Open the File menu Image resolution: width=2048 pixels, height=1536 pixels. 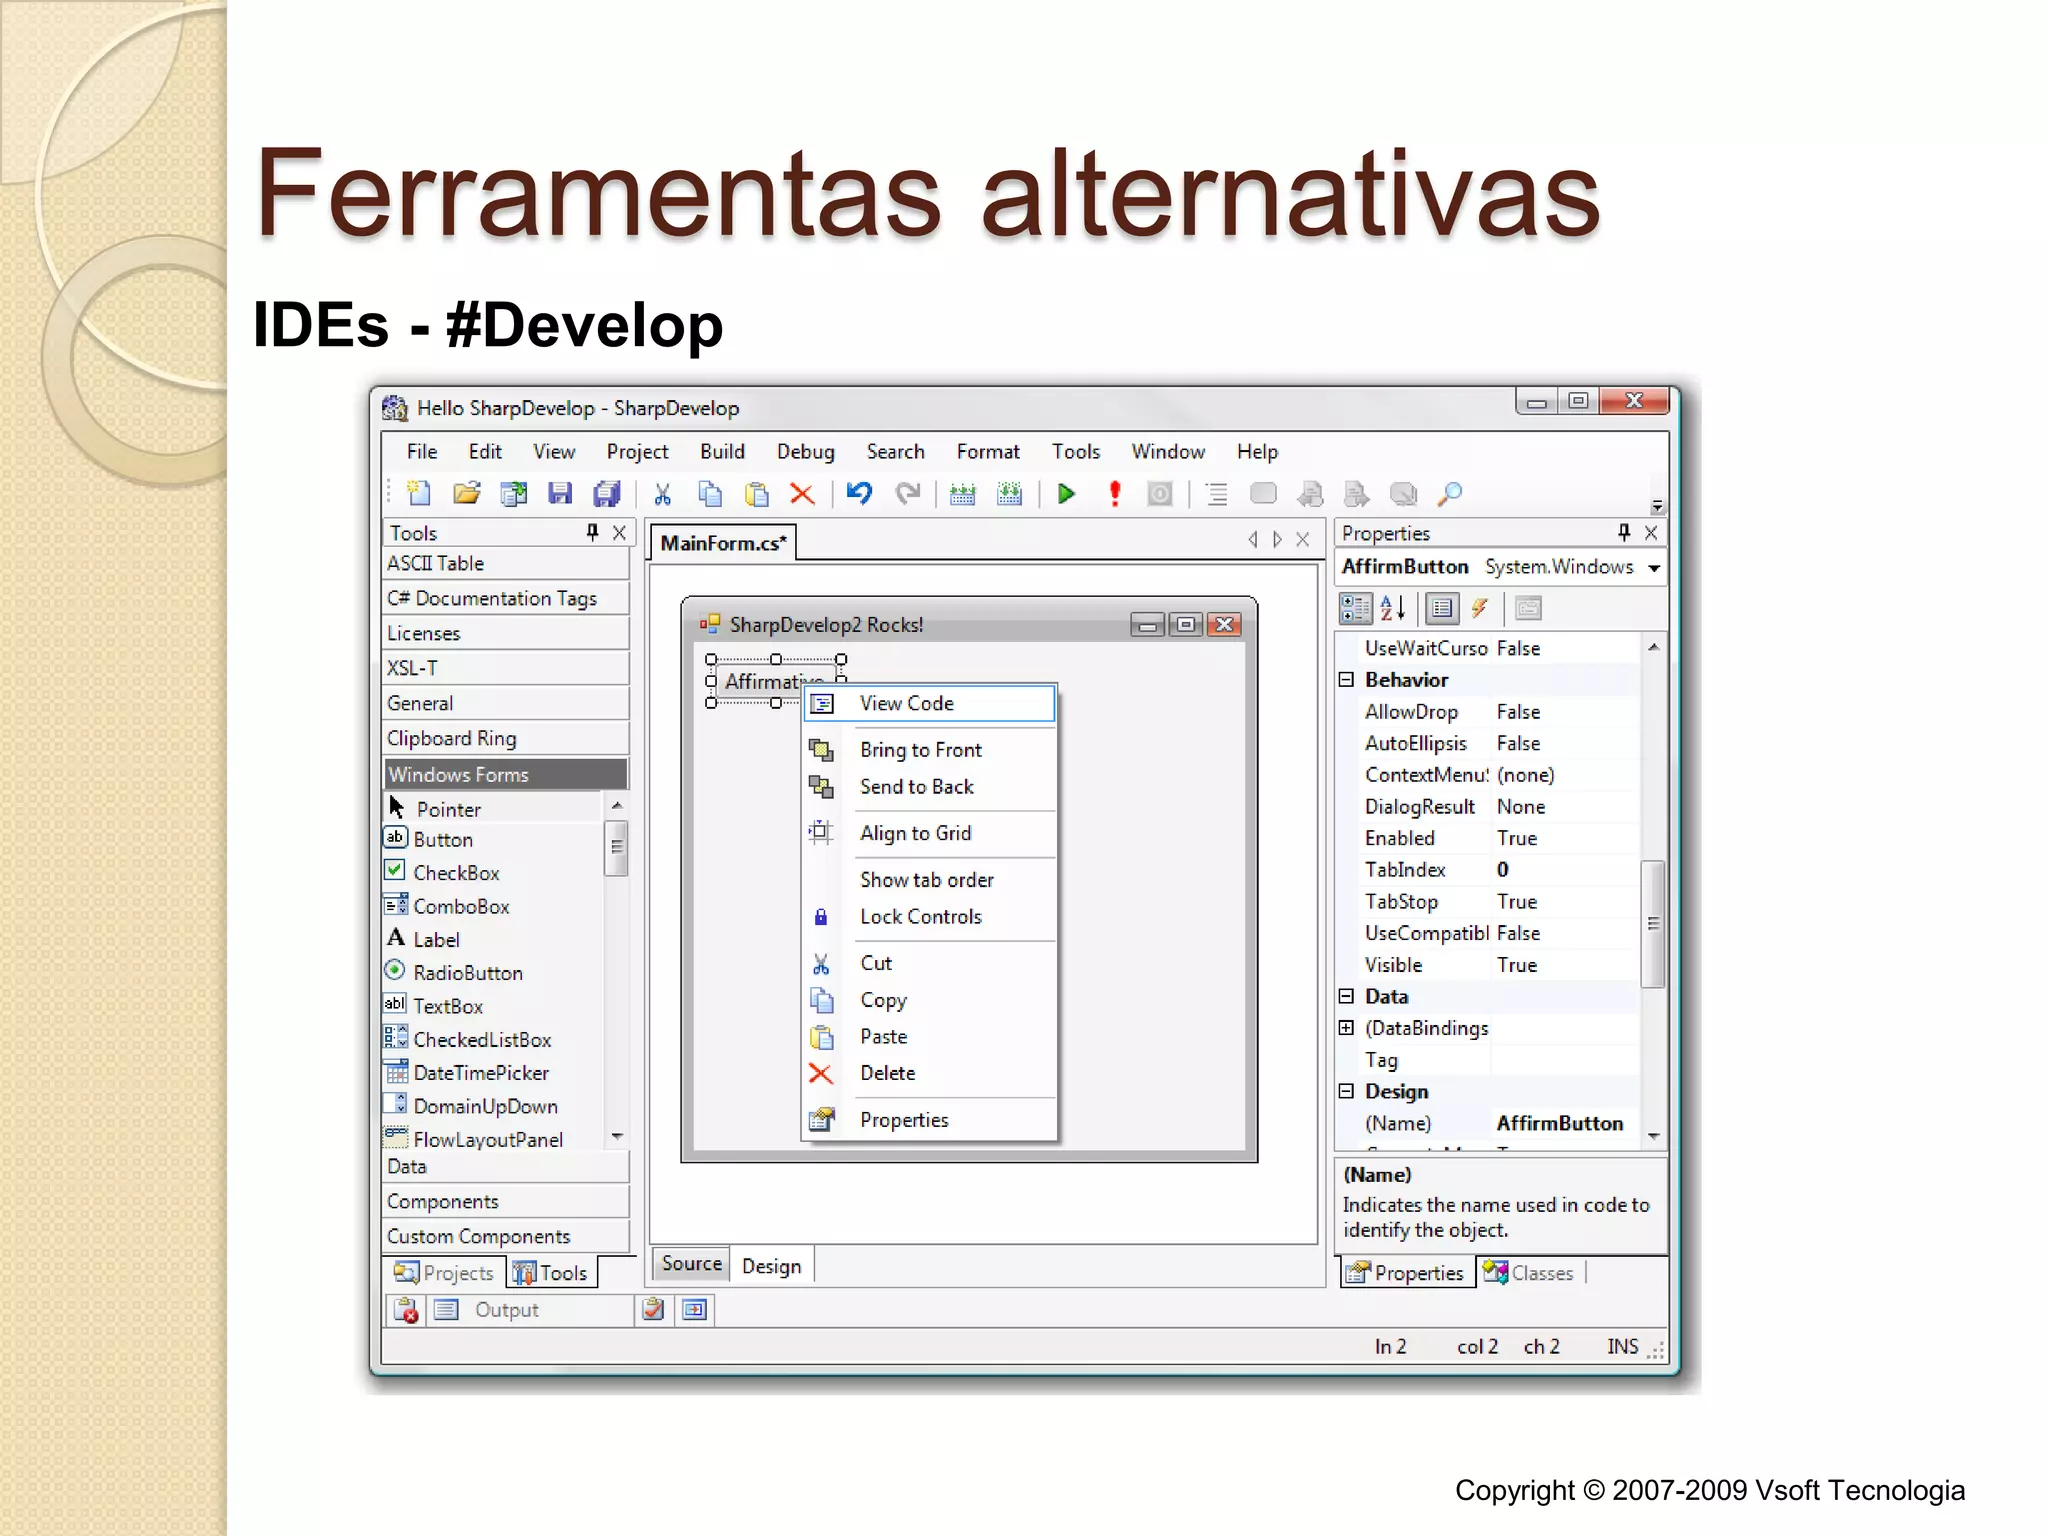pyautogui.click(x=422, y=451)
